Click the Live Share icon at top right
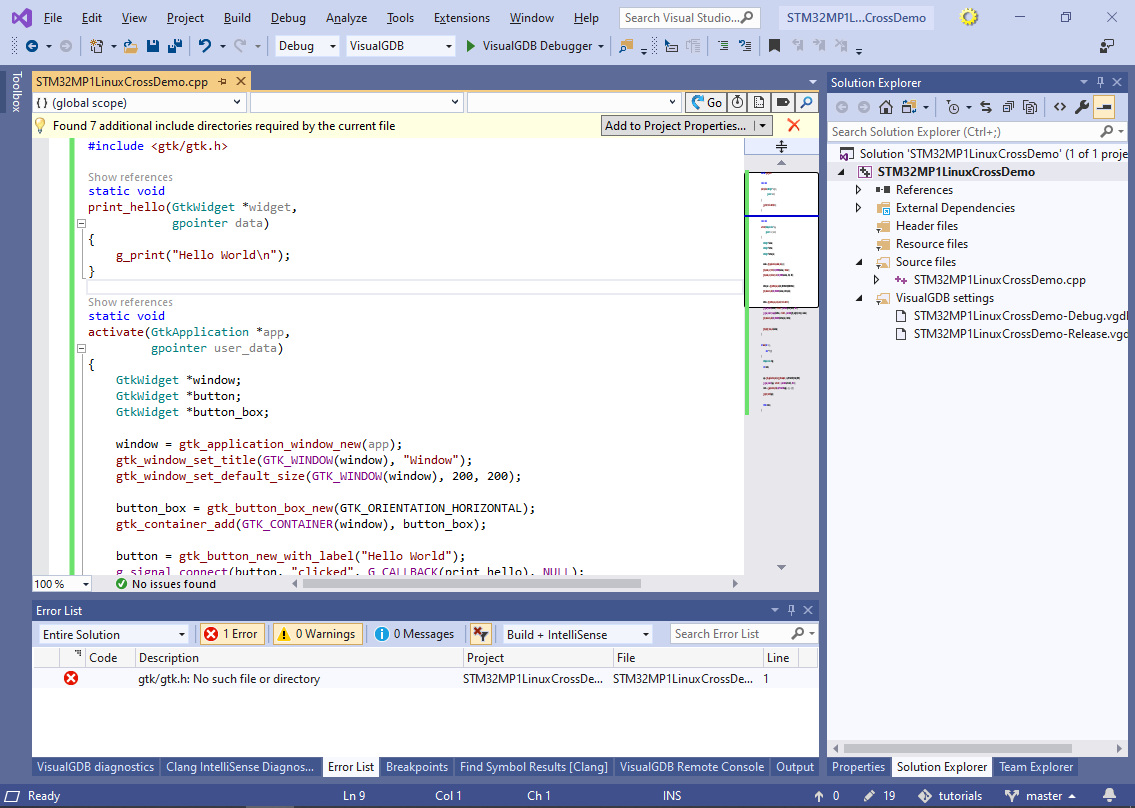This screenshot has height=808, width=1135. click(x=1107, y=46)
